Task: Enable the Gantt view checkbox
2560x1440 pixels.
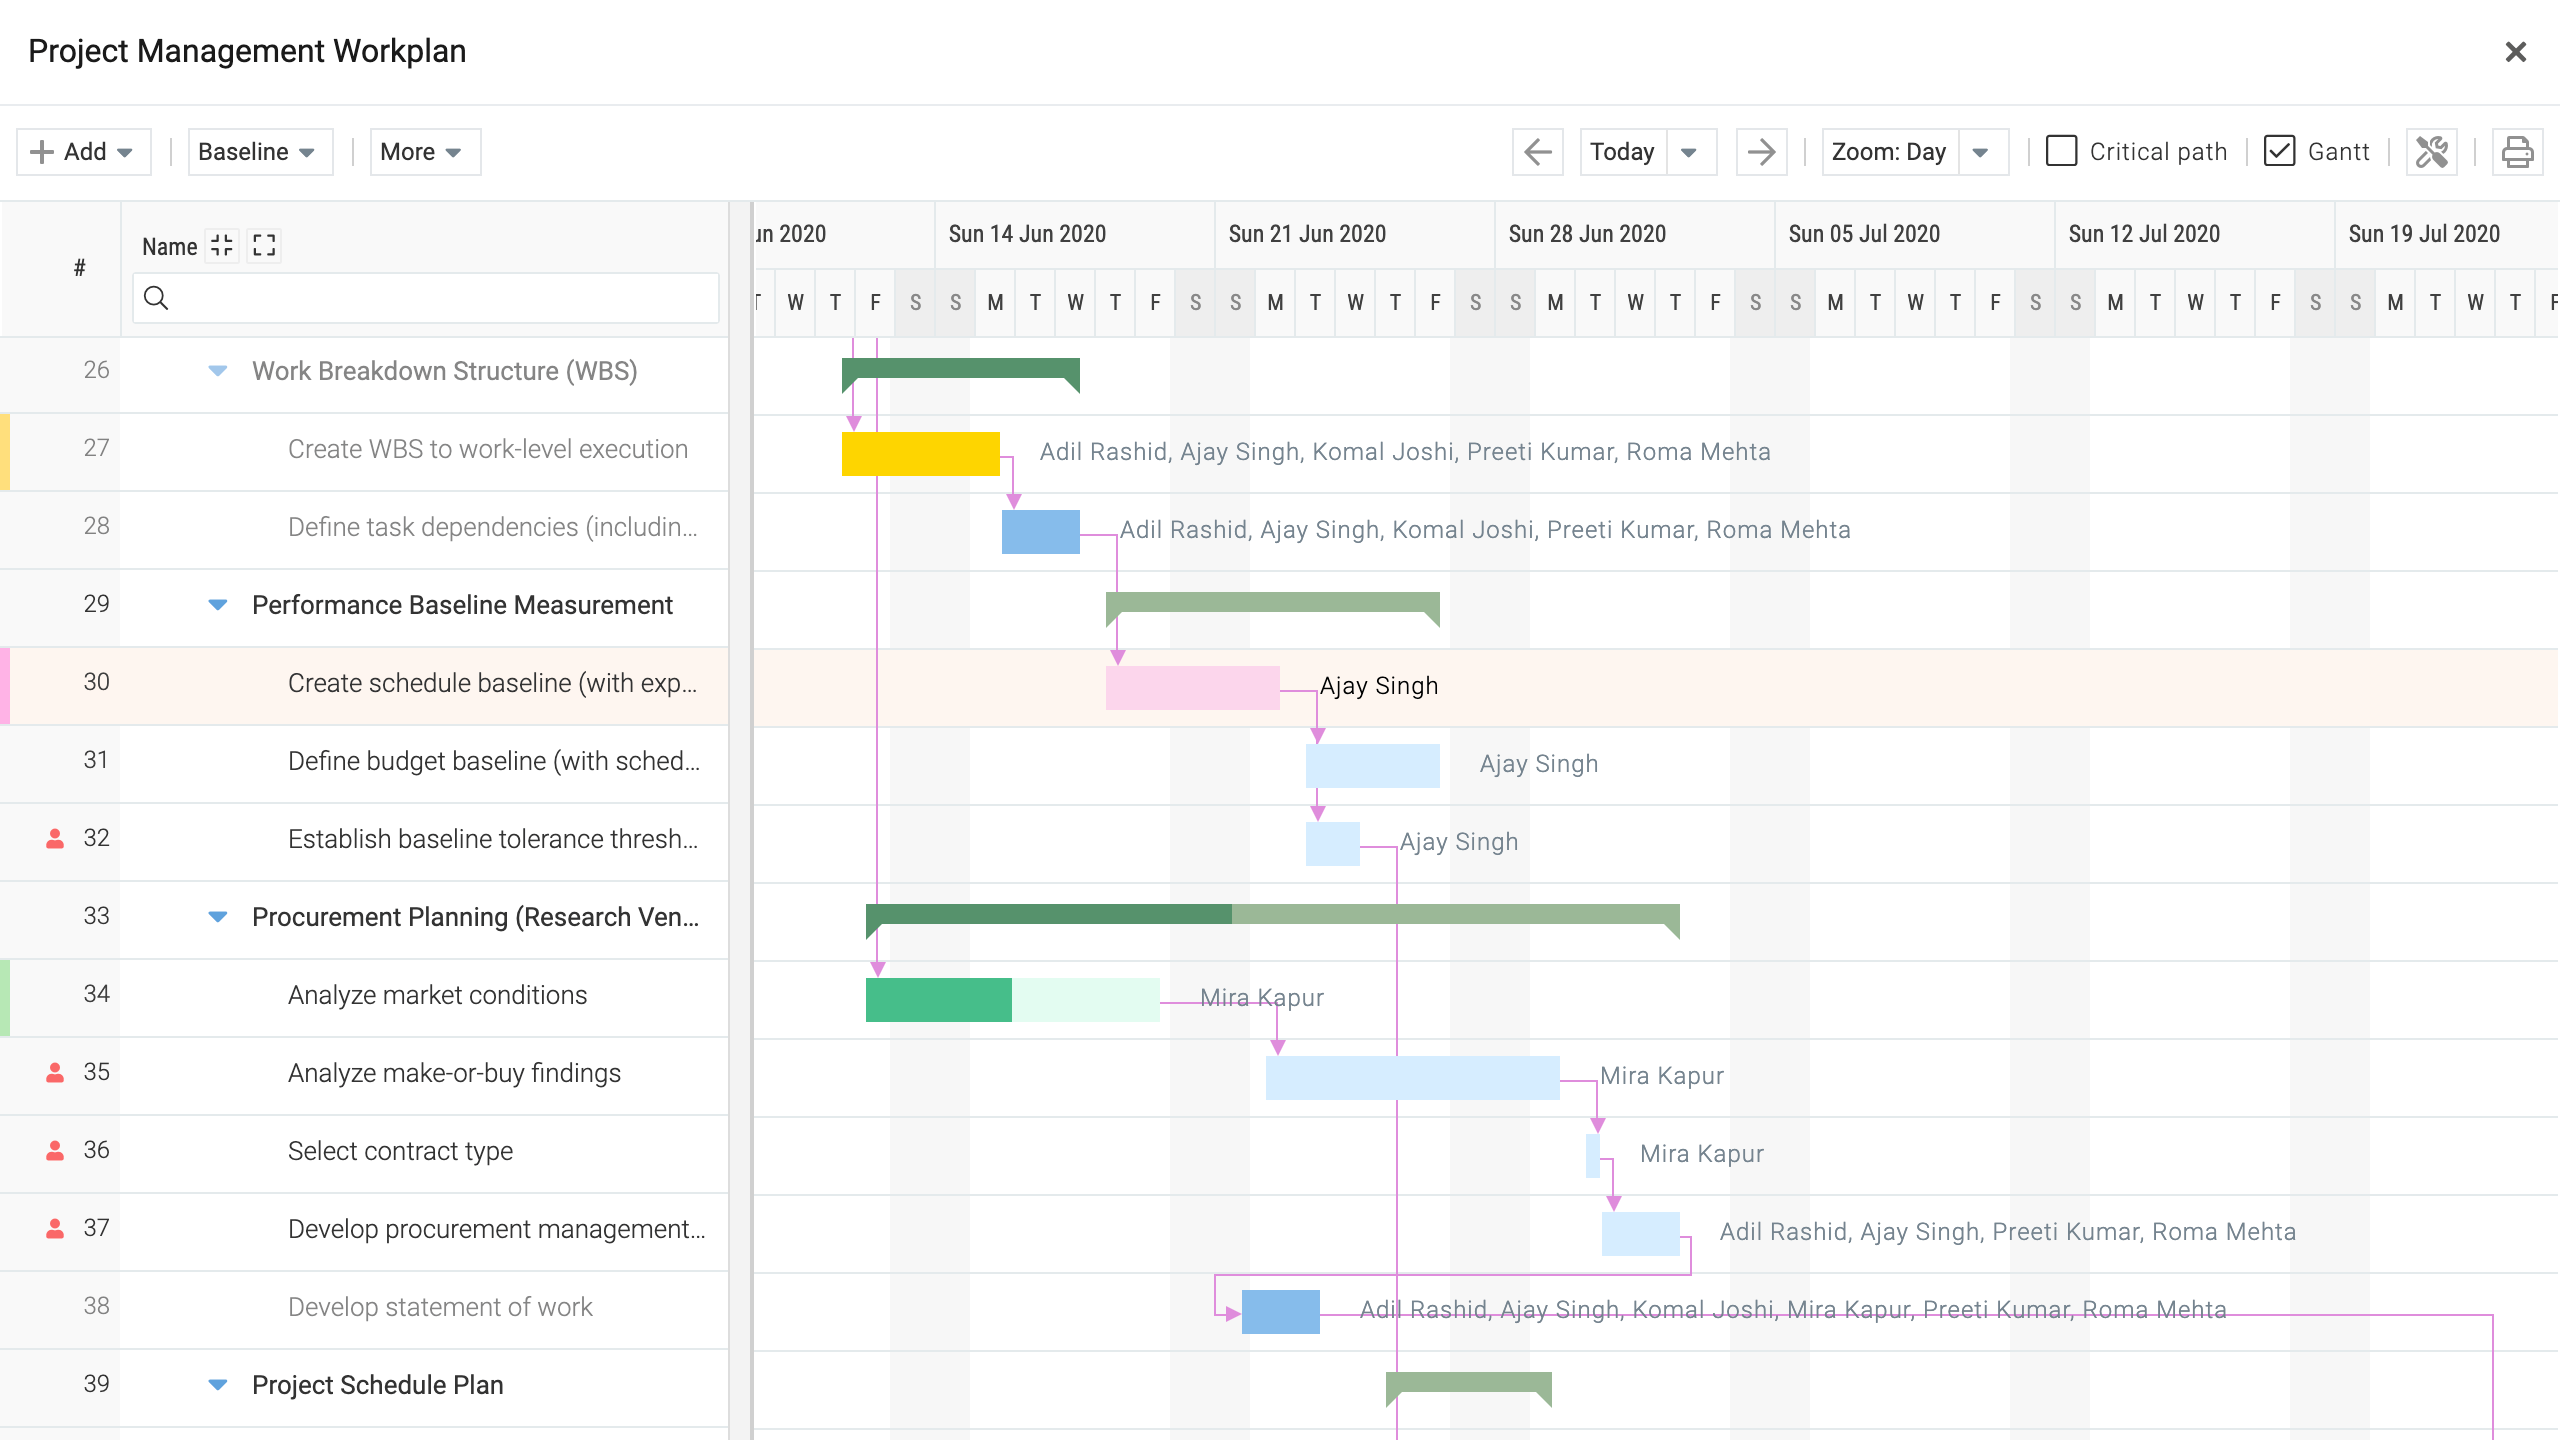Action: 2279,151
